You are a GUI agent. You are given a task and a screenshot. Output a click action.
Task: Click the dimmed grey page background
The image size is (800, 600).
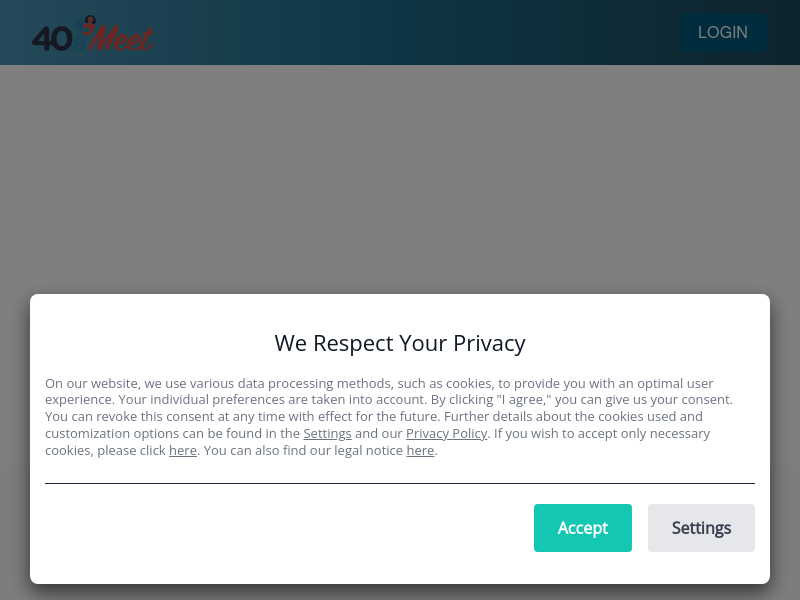pyautogui.click(x=400, y=179)
